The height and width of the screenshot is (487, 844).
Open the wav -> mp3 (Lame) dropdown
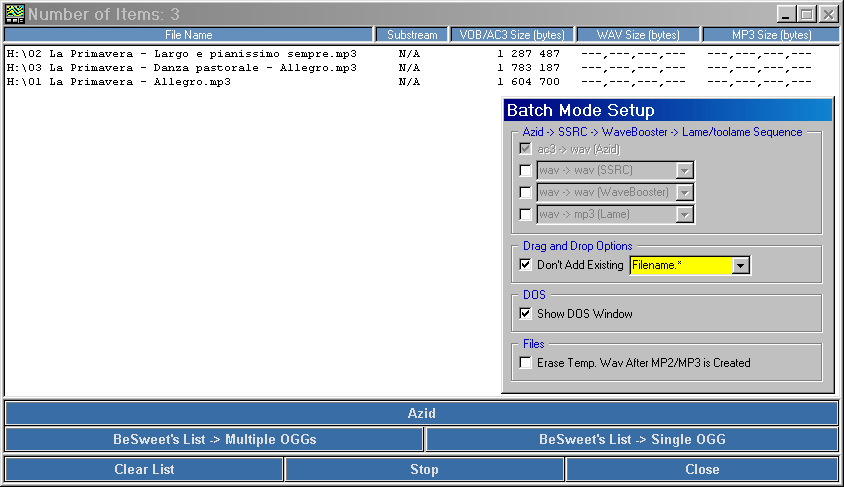point(684,214)
